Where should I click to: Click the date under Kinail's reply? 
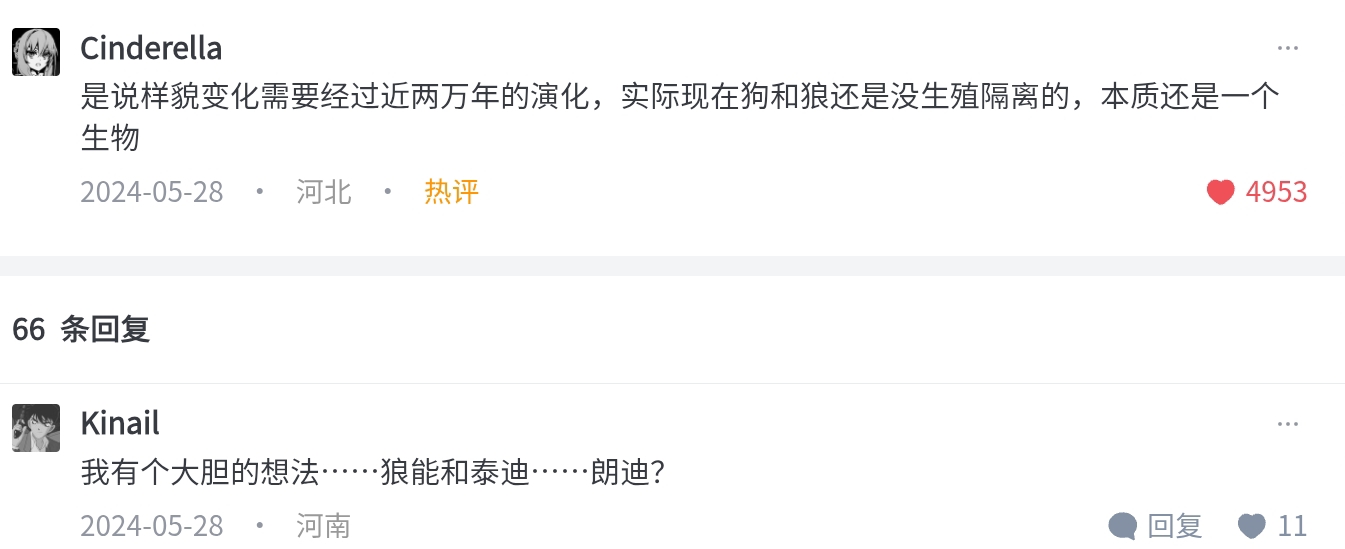pos(152,526)
